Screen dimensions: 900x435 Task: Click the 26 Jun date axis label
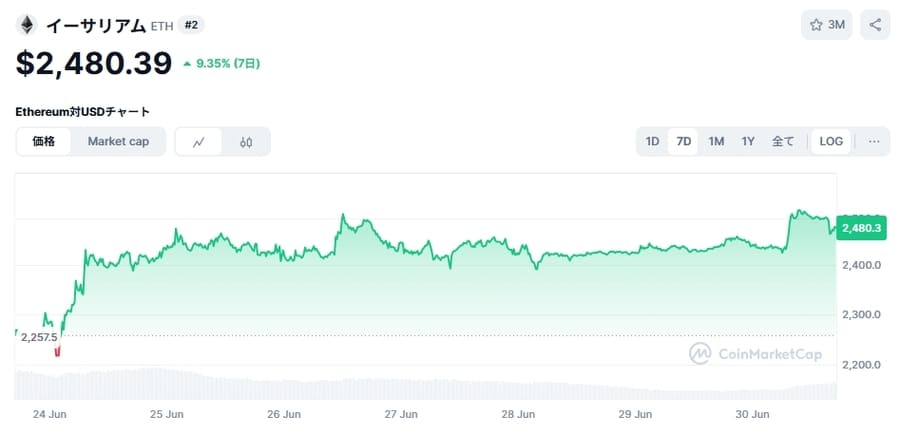tap(284, 414)
